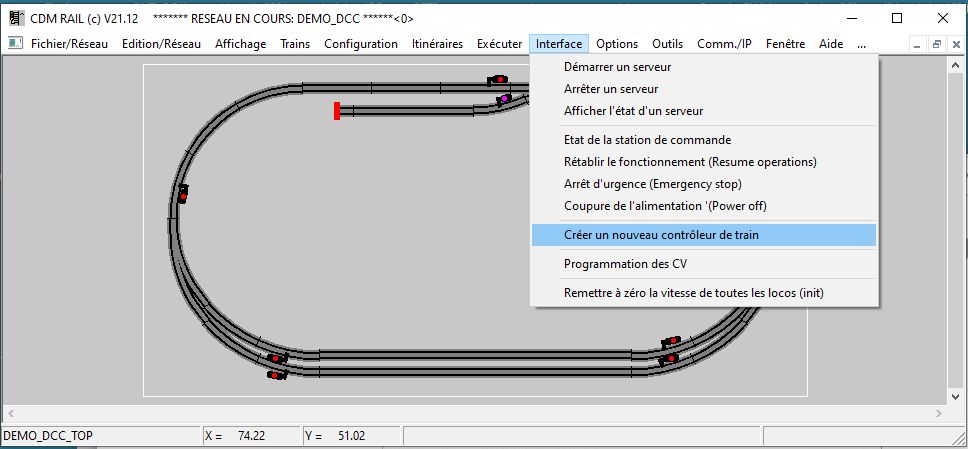The height and width of the screenshot is (449, 968).
Task: Choose Etat de la station de commande
Action: click(x=704, y=140)
